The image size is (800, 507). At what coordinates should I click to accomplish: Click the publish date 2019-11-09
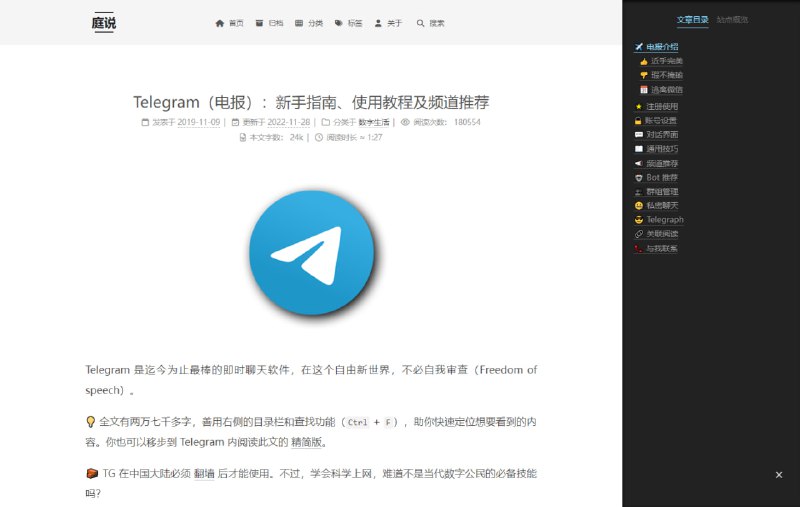click(199, 122)
